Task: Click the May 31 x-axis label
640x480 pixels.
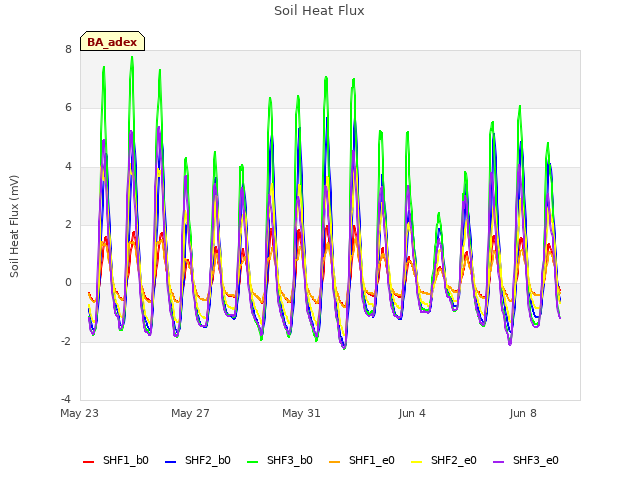Action: [301, 413]
